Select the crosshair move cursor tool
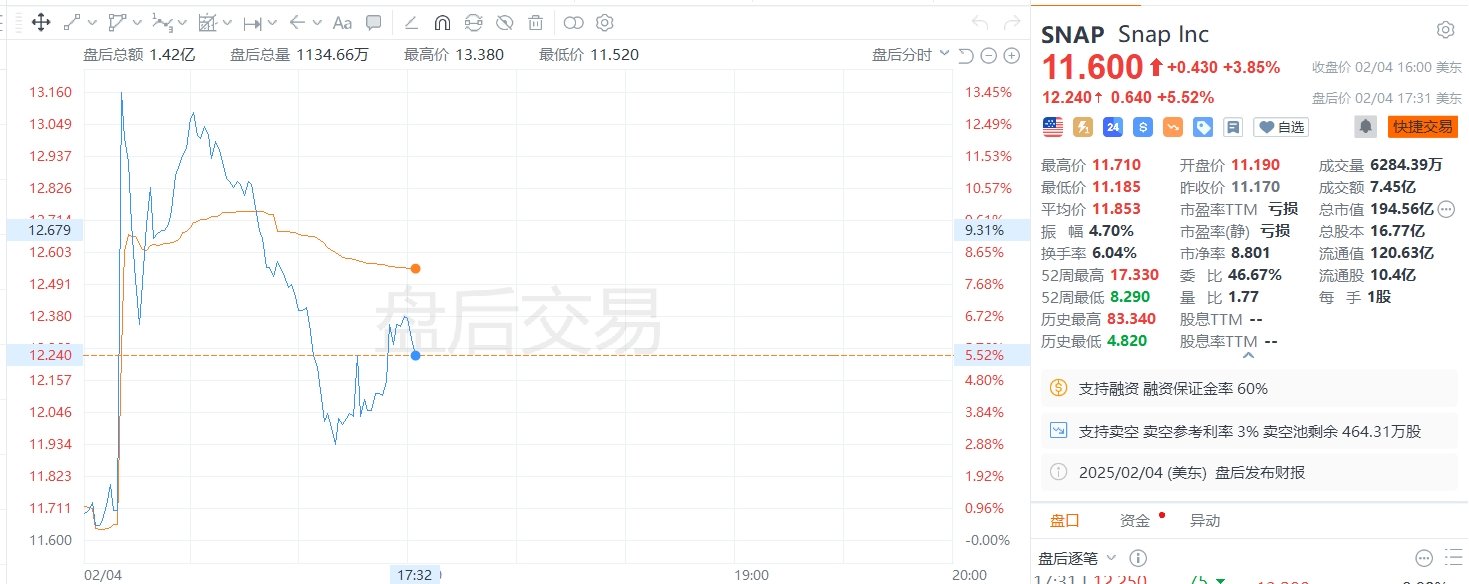The height and width of the screenshot is (584, 1469). coord(41,22)
